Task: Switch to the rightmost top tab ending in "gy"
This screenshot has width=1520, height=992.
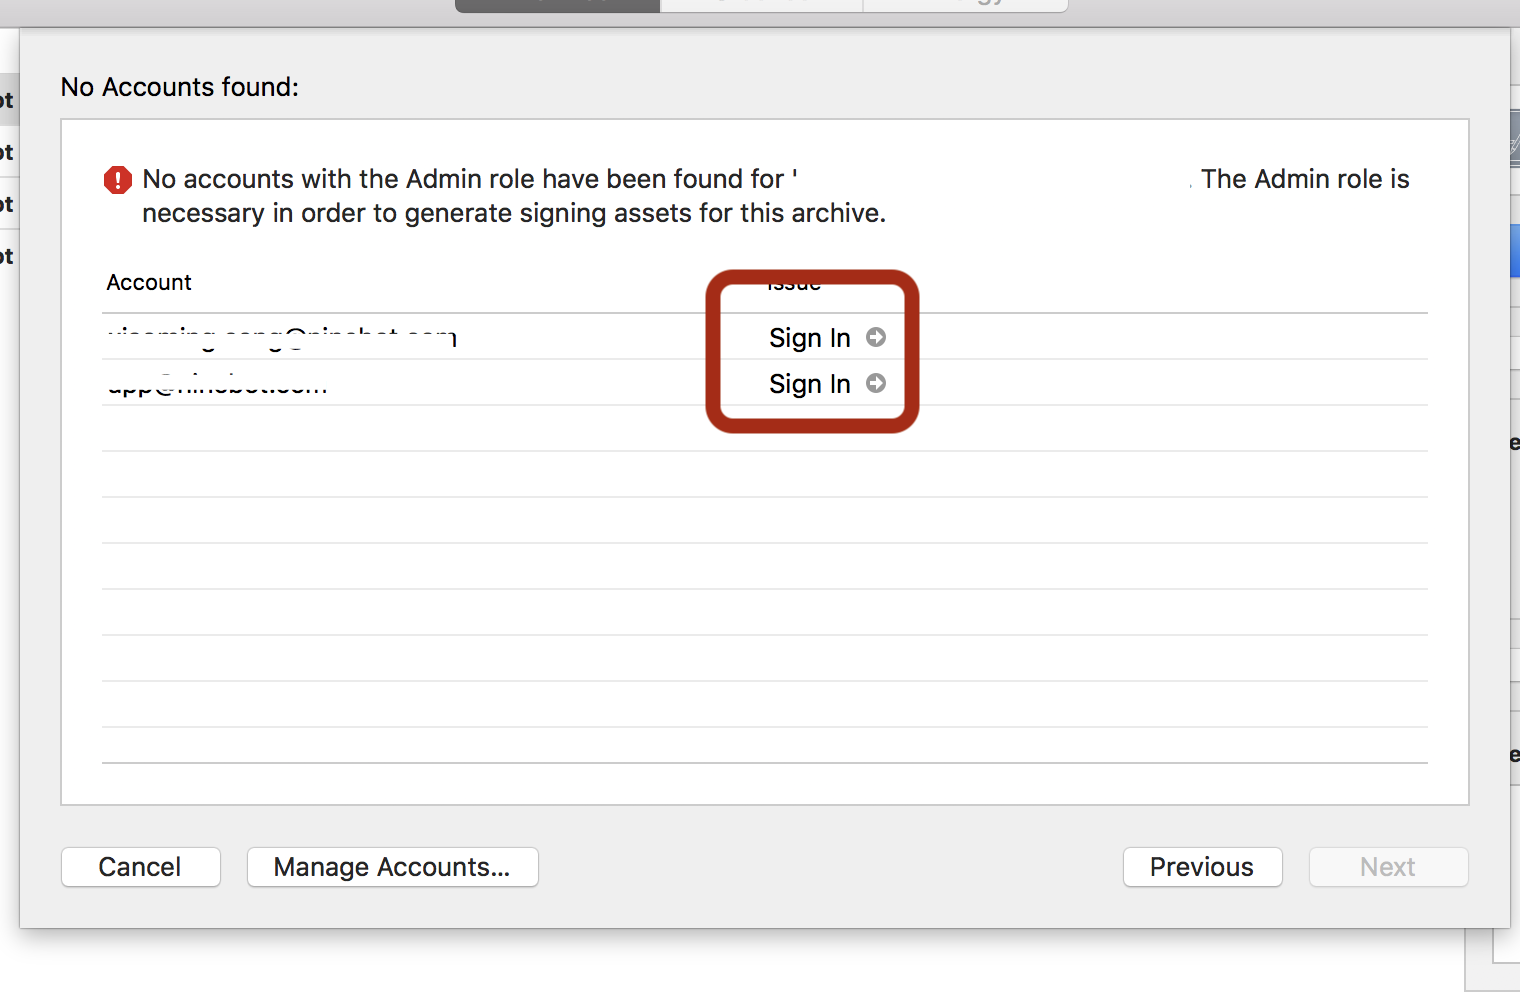Action: click(x=966, y=5)
